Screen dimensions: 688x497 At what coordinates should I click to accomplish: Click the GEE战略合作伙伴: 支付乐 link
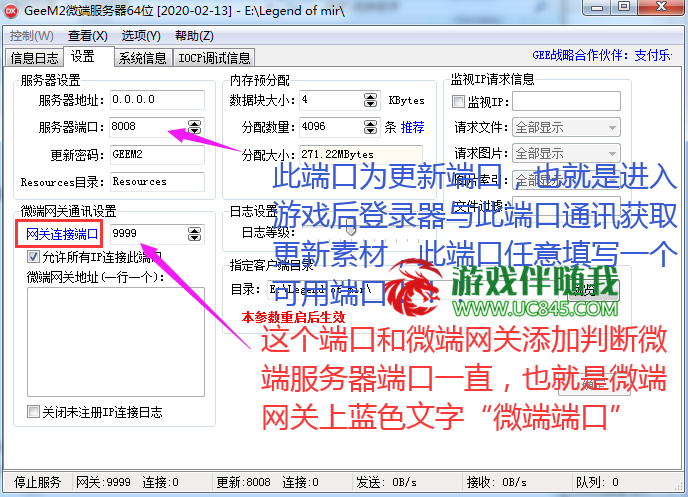pos(602,55)
